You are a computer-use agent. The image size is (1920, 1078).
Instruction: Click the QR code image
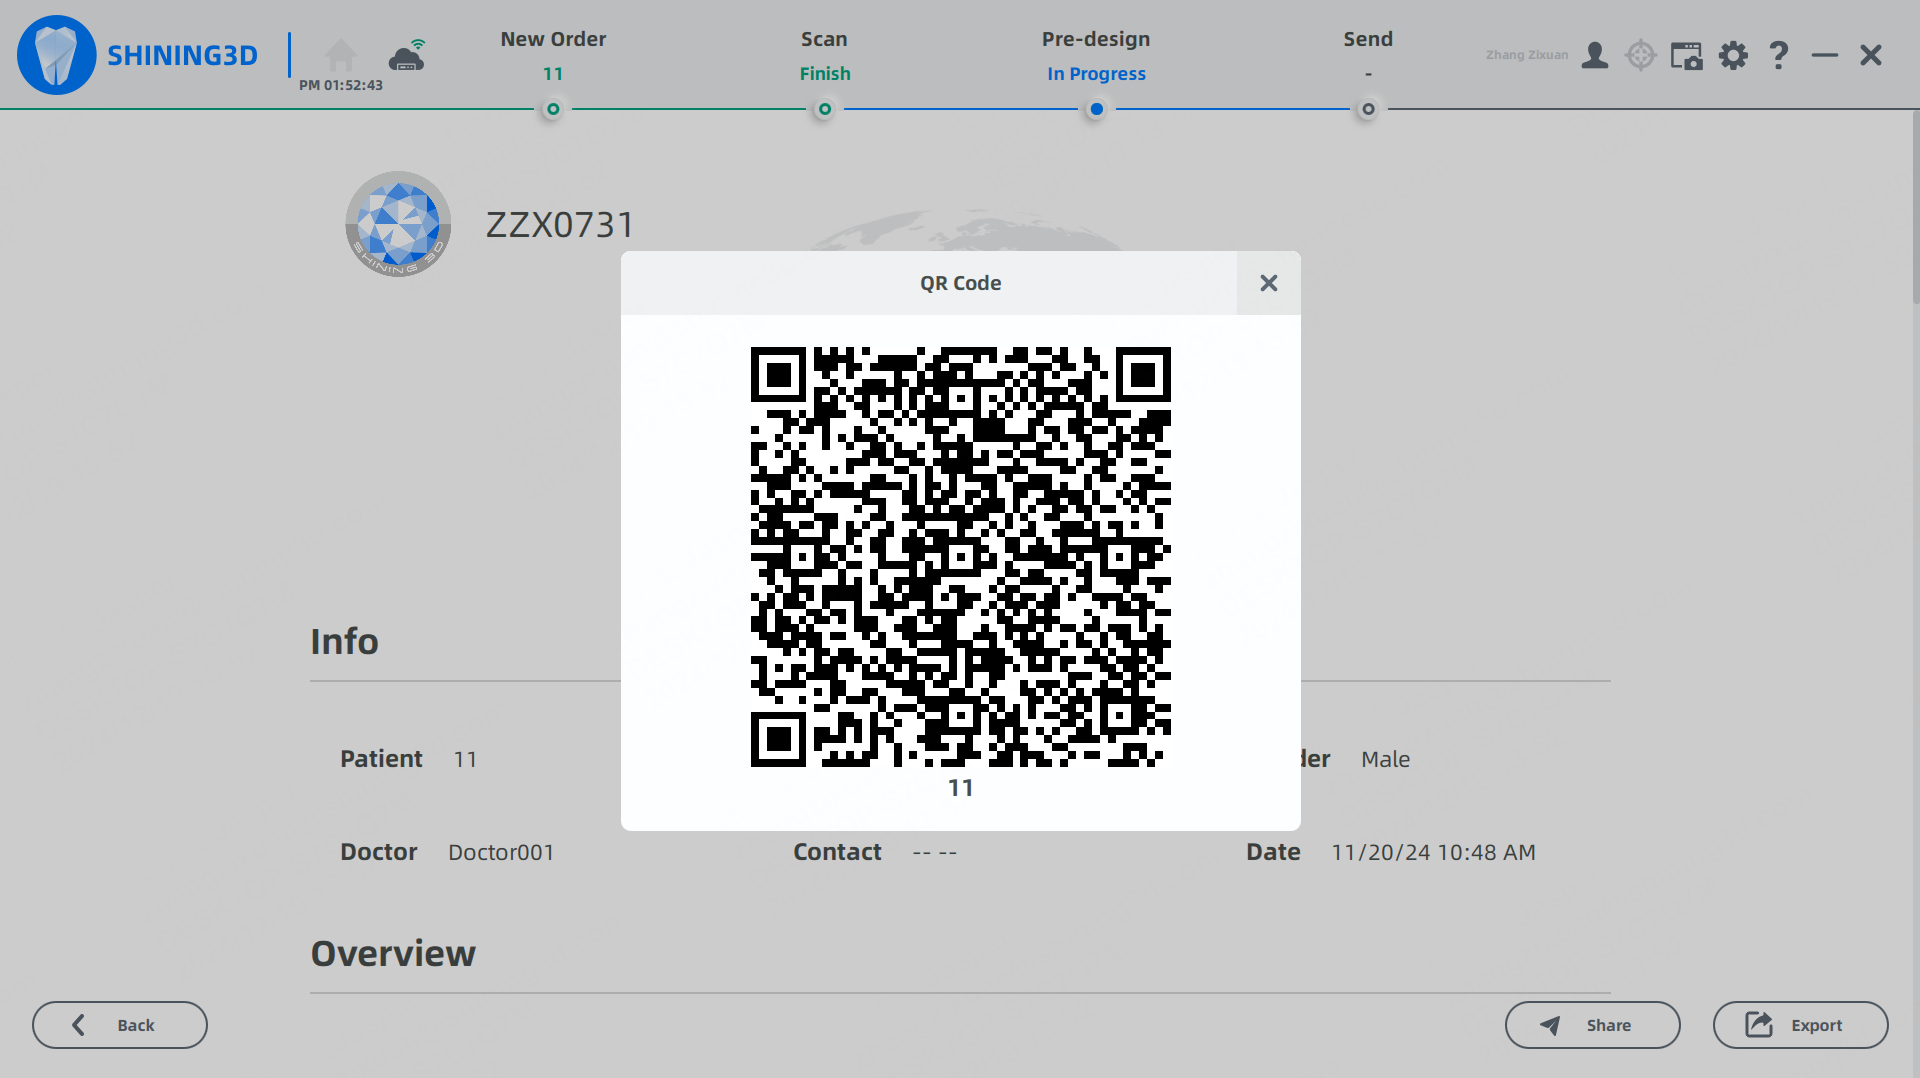pos(961,557)
